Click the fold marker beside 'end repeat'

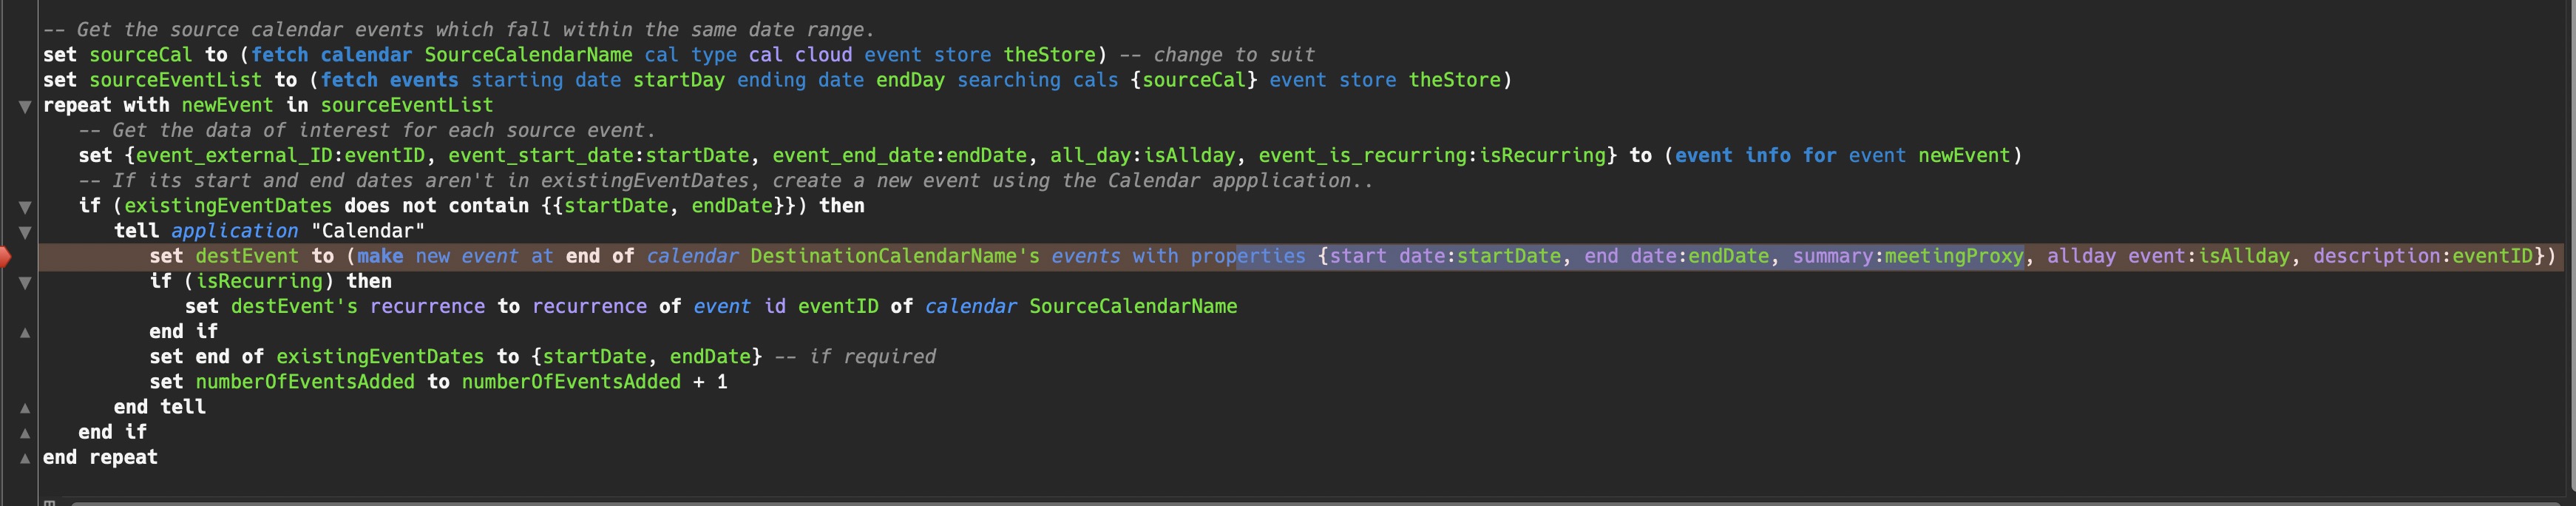[x=24, y=458]
